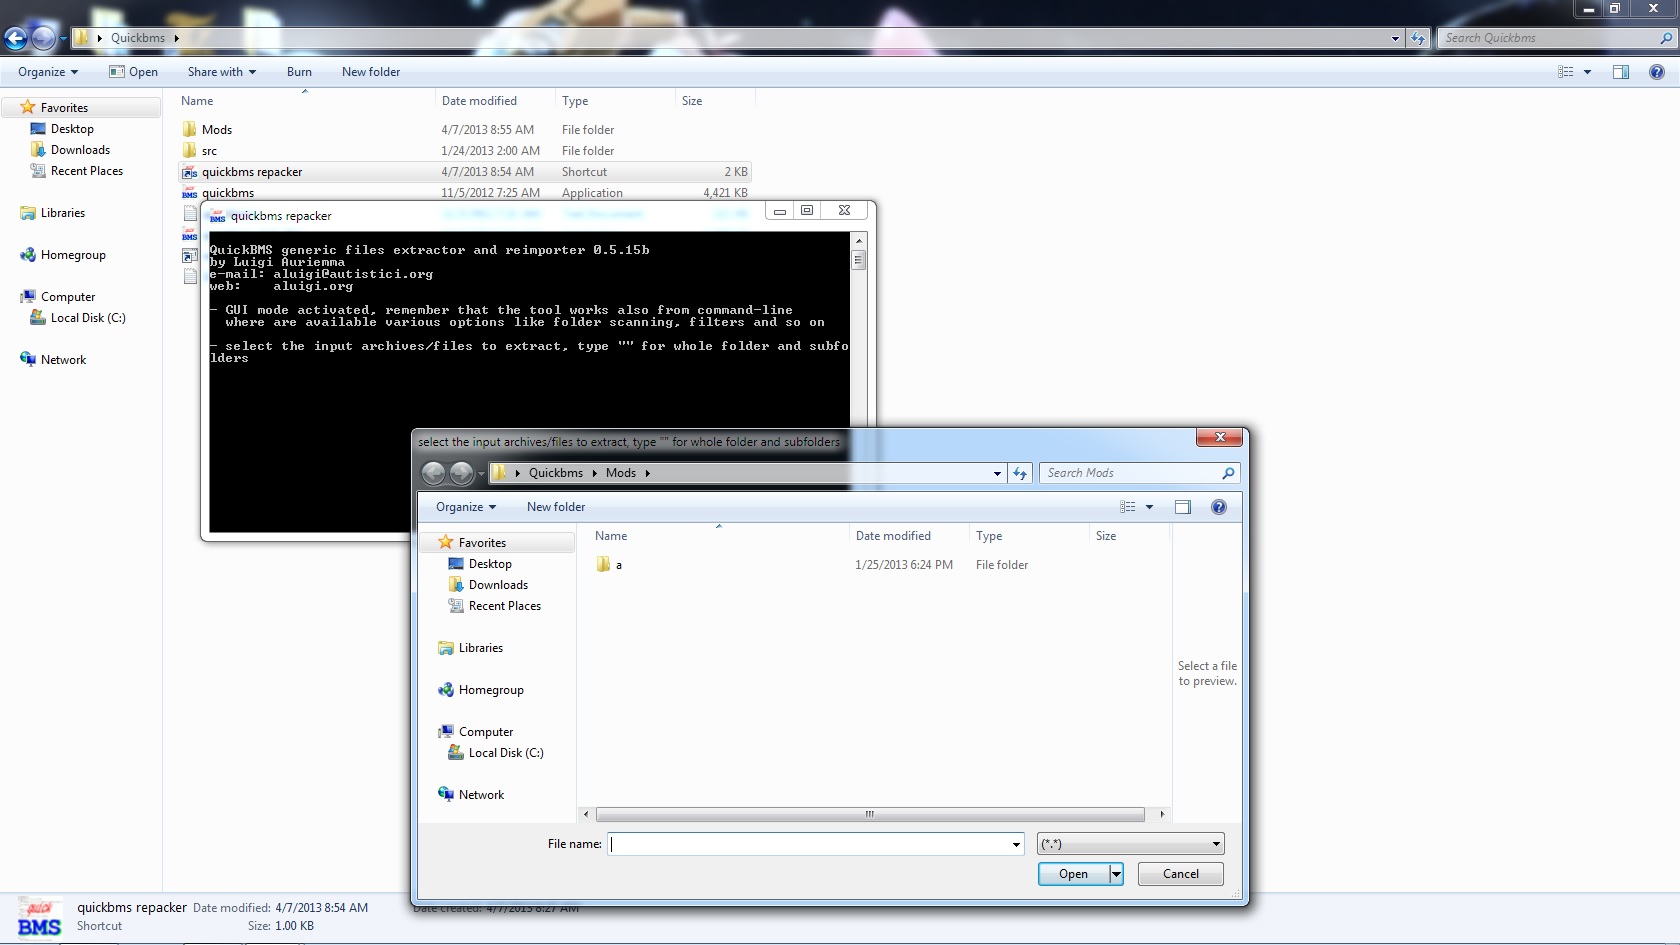Click the back arrow in the file dialog
Screen dimensions: 1680x945
[x=433, y=473]
